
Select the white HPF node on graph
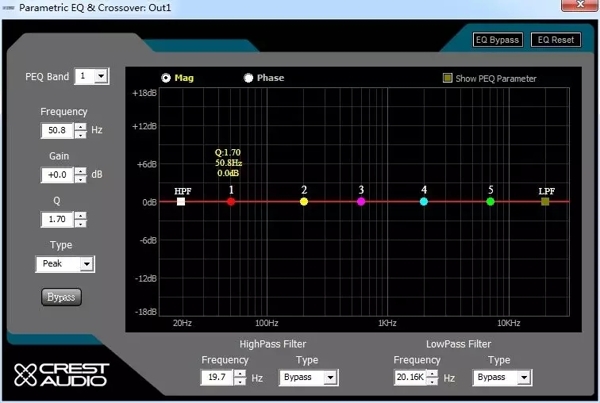coord(181,202)
